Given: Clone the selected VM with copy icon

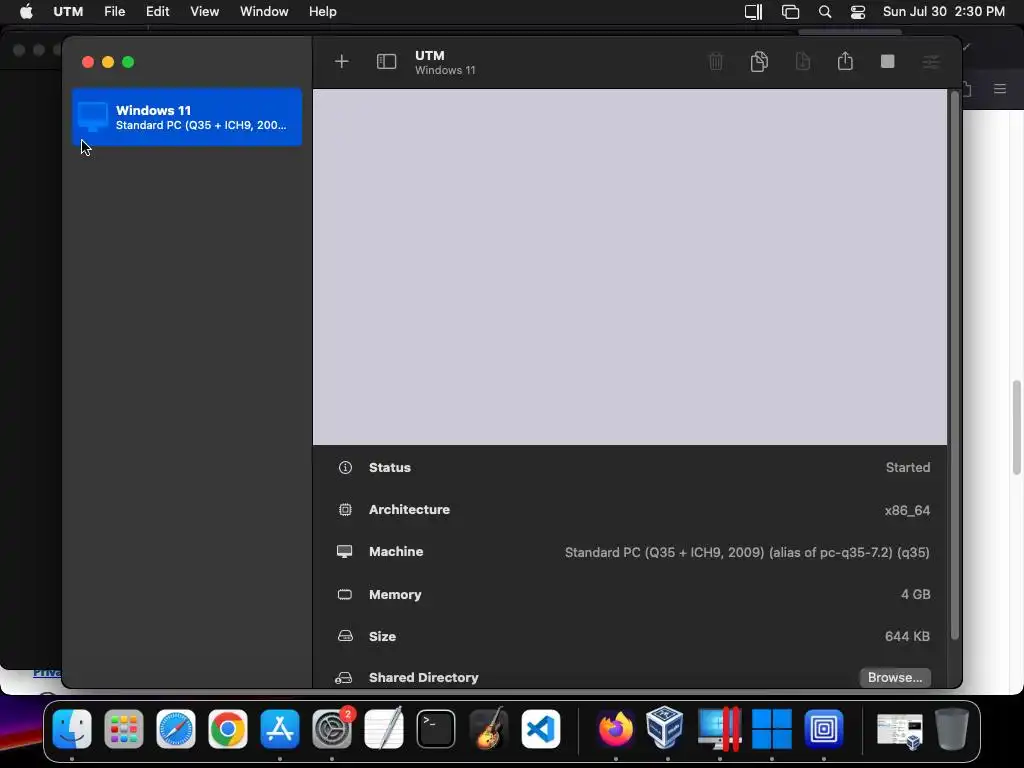Looking at the screenshot, I should coord(759,61).
